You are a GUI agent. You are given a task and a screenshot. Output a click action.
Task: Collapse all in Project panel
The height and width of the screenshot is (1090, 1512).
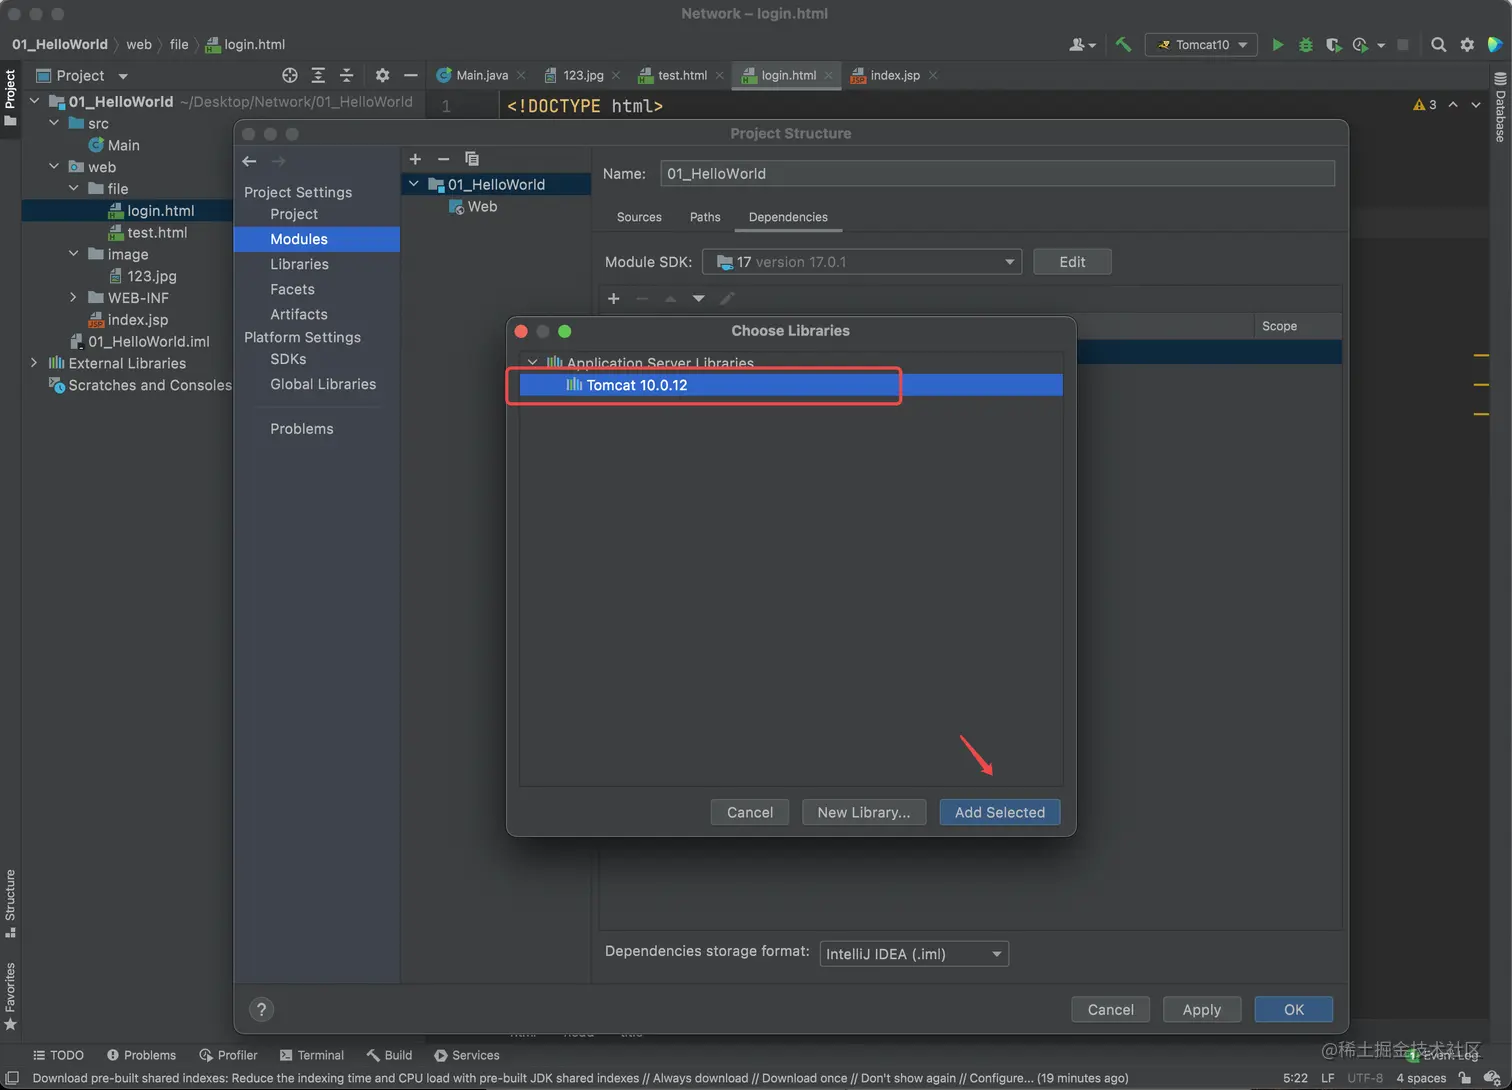click(x=346, y=75)
